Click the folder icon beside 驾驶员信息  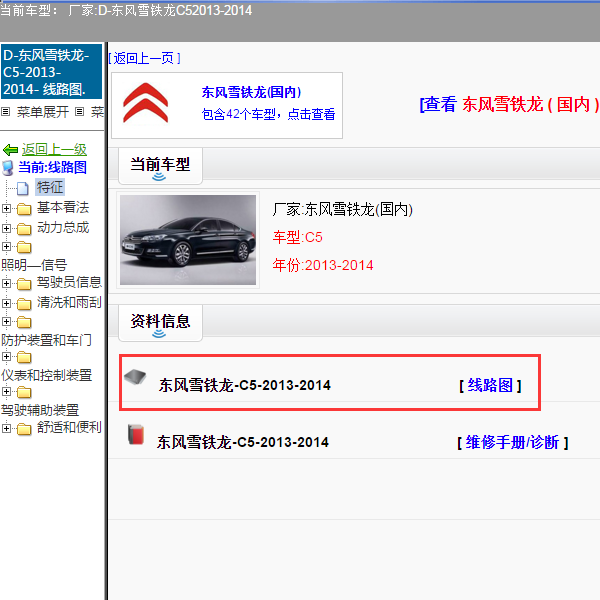24,284
